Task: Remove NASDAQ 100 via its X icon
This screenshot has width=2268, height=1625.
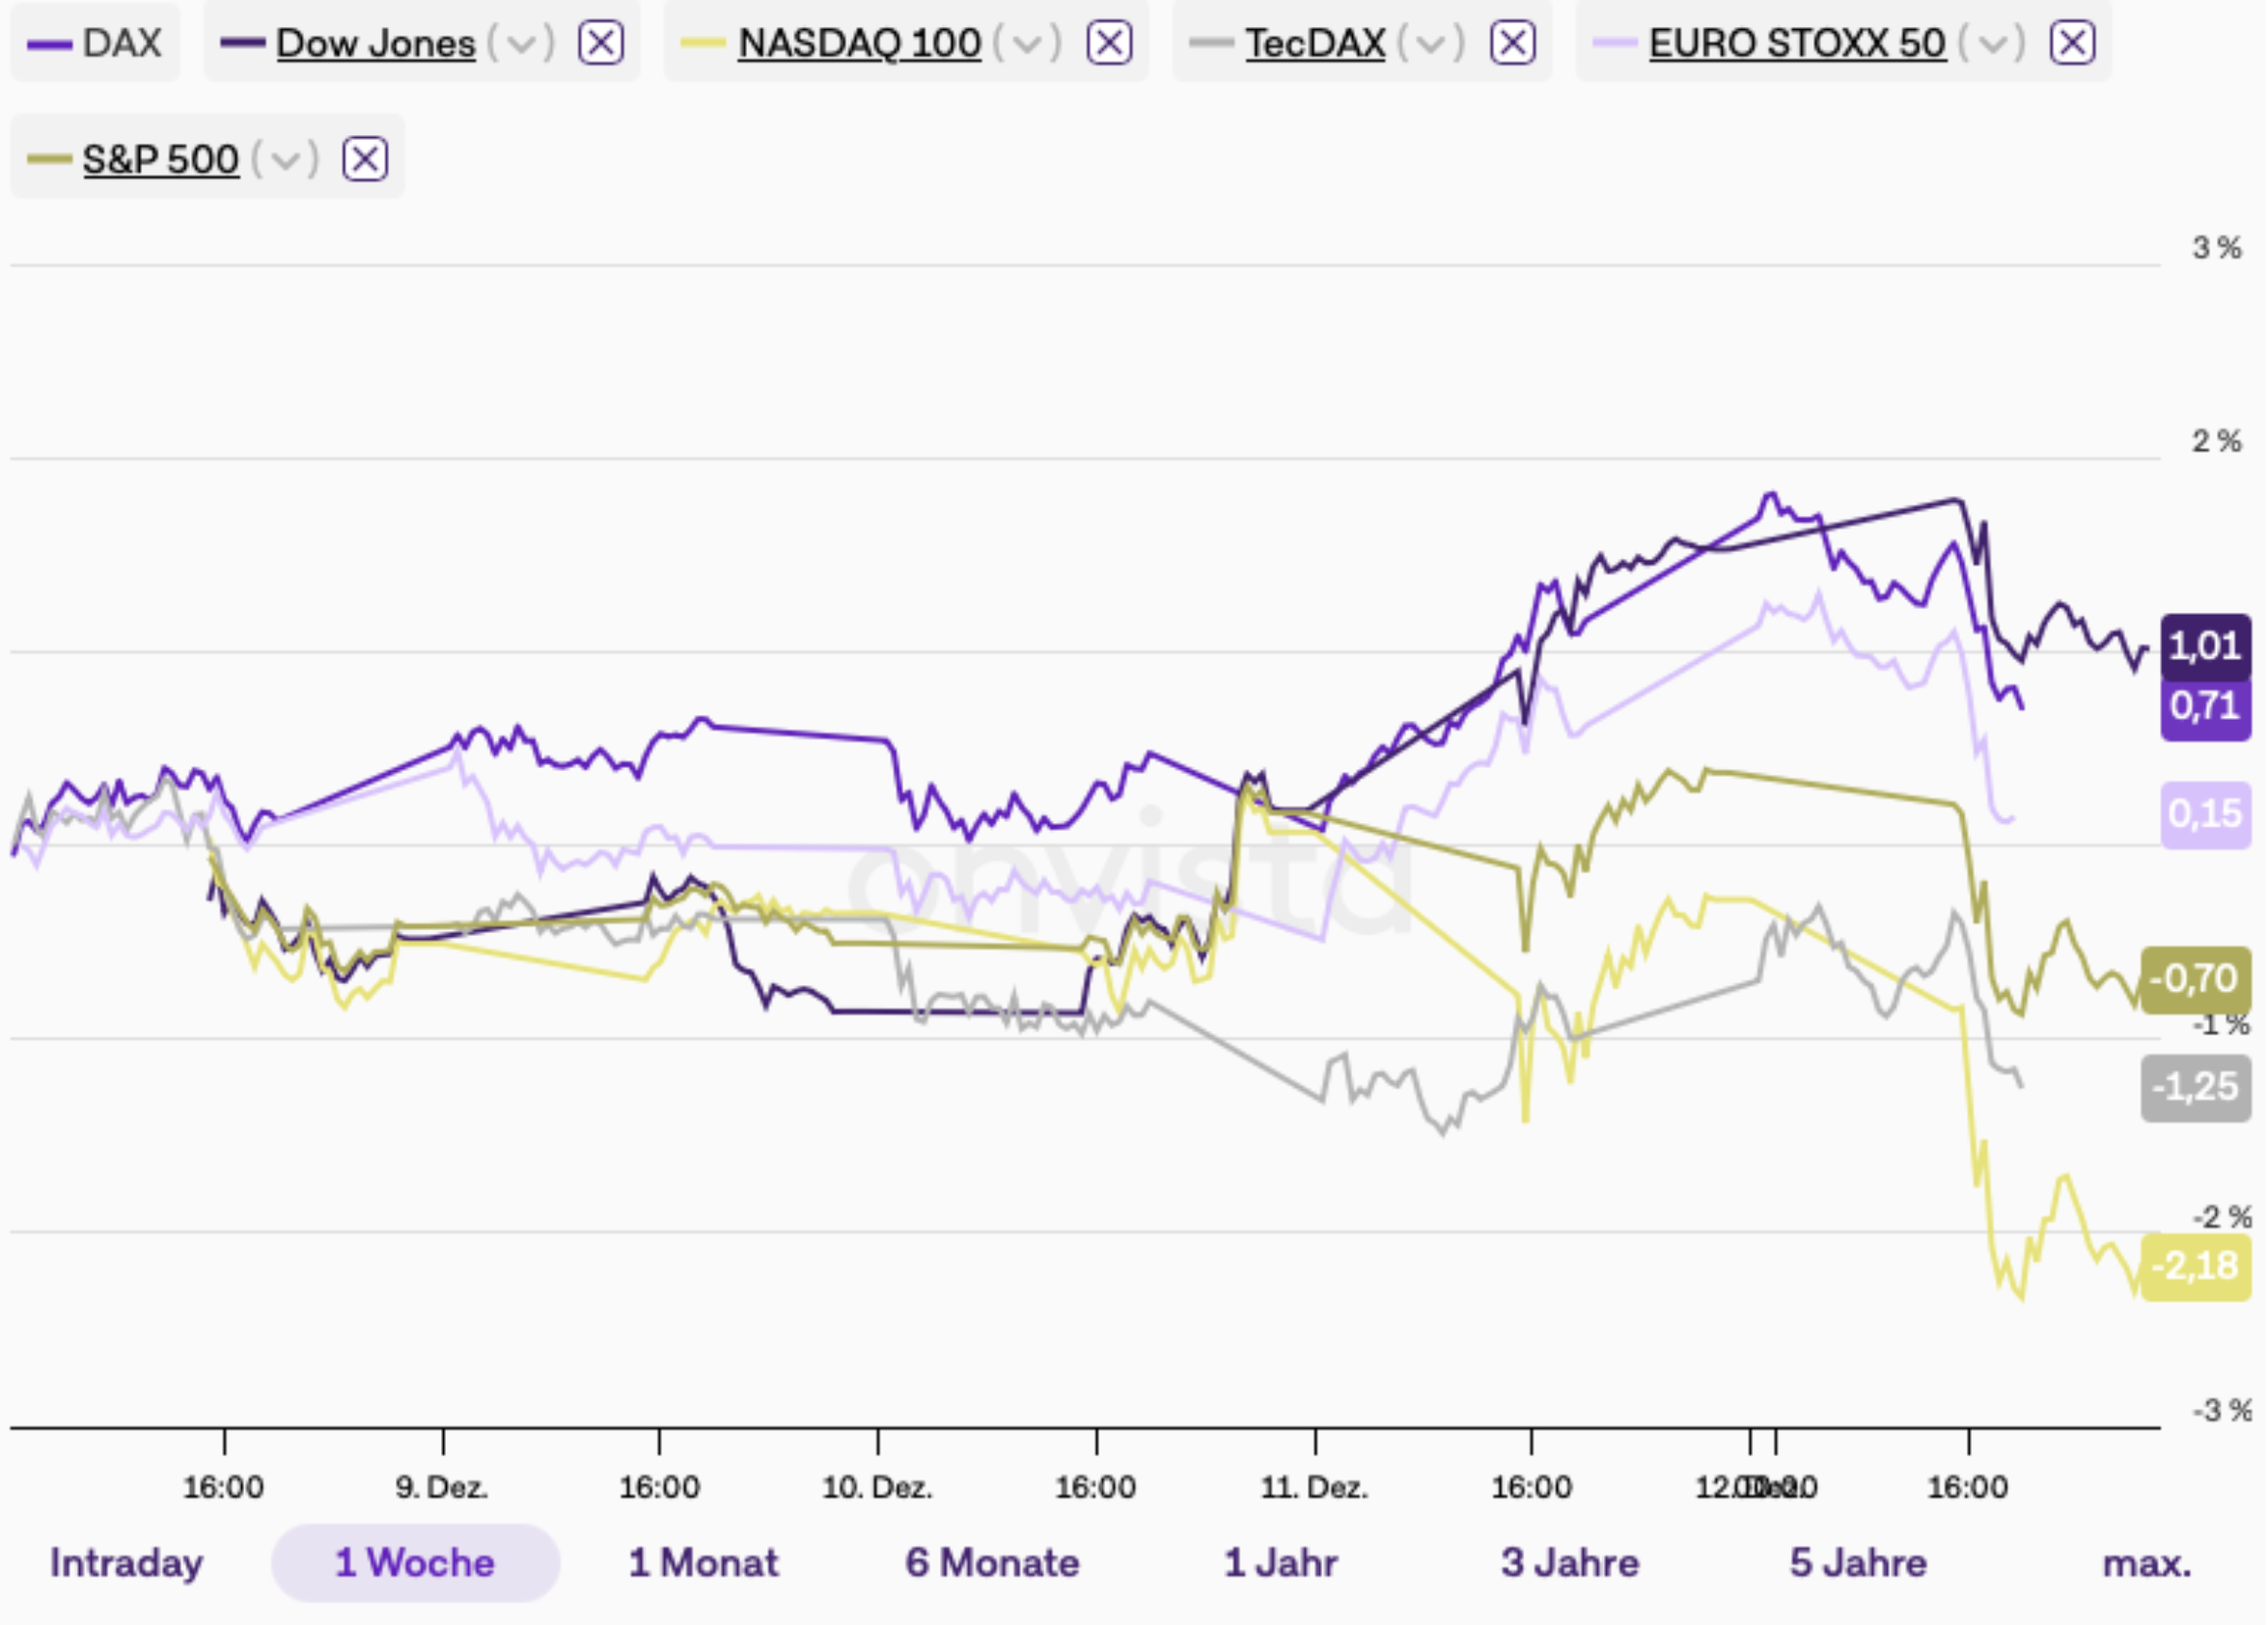Action: tap(1109, 43)
